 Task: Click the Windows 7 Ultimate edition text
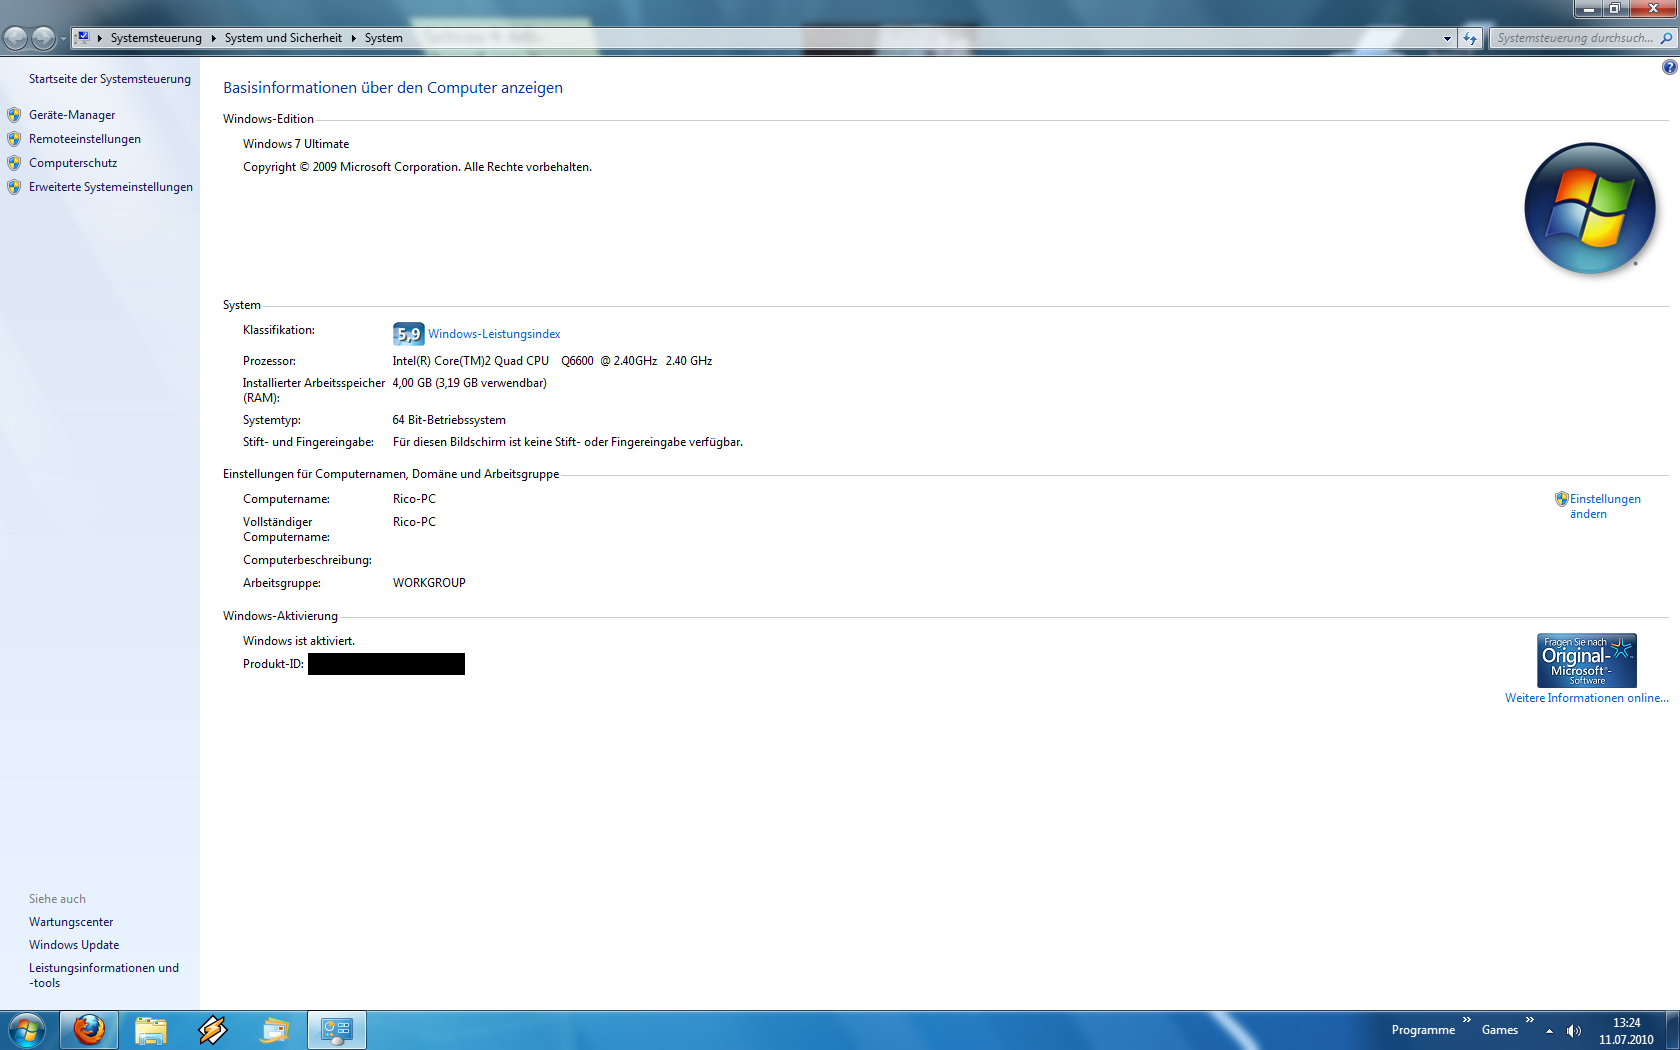coord(296,144)
